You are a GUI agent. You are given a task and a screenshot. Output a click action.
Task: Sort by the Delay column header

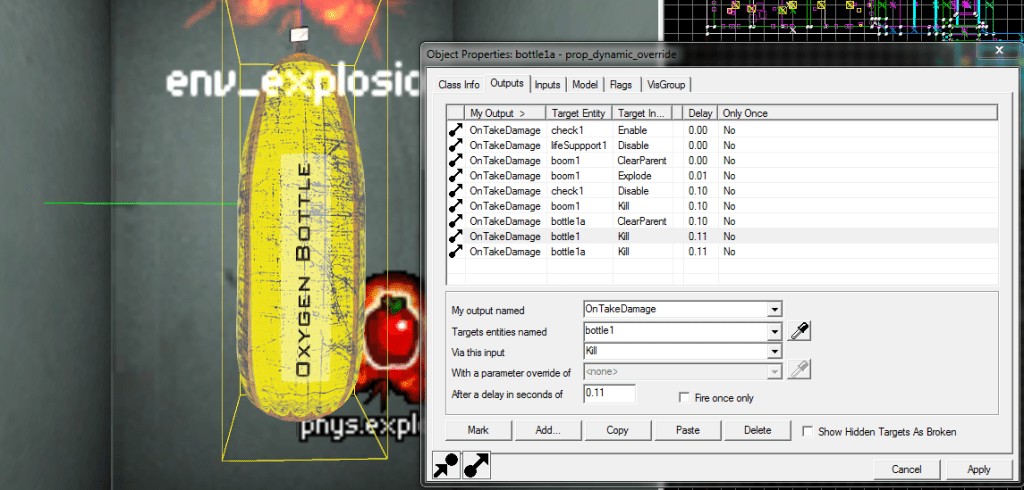[700, 113]
